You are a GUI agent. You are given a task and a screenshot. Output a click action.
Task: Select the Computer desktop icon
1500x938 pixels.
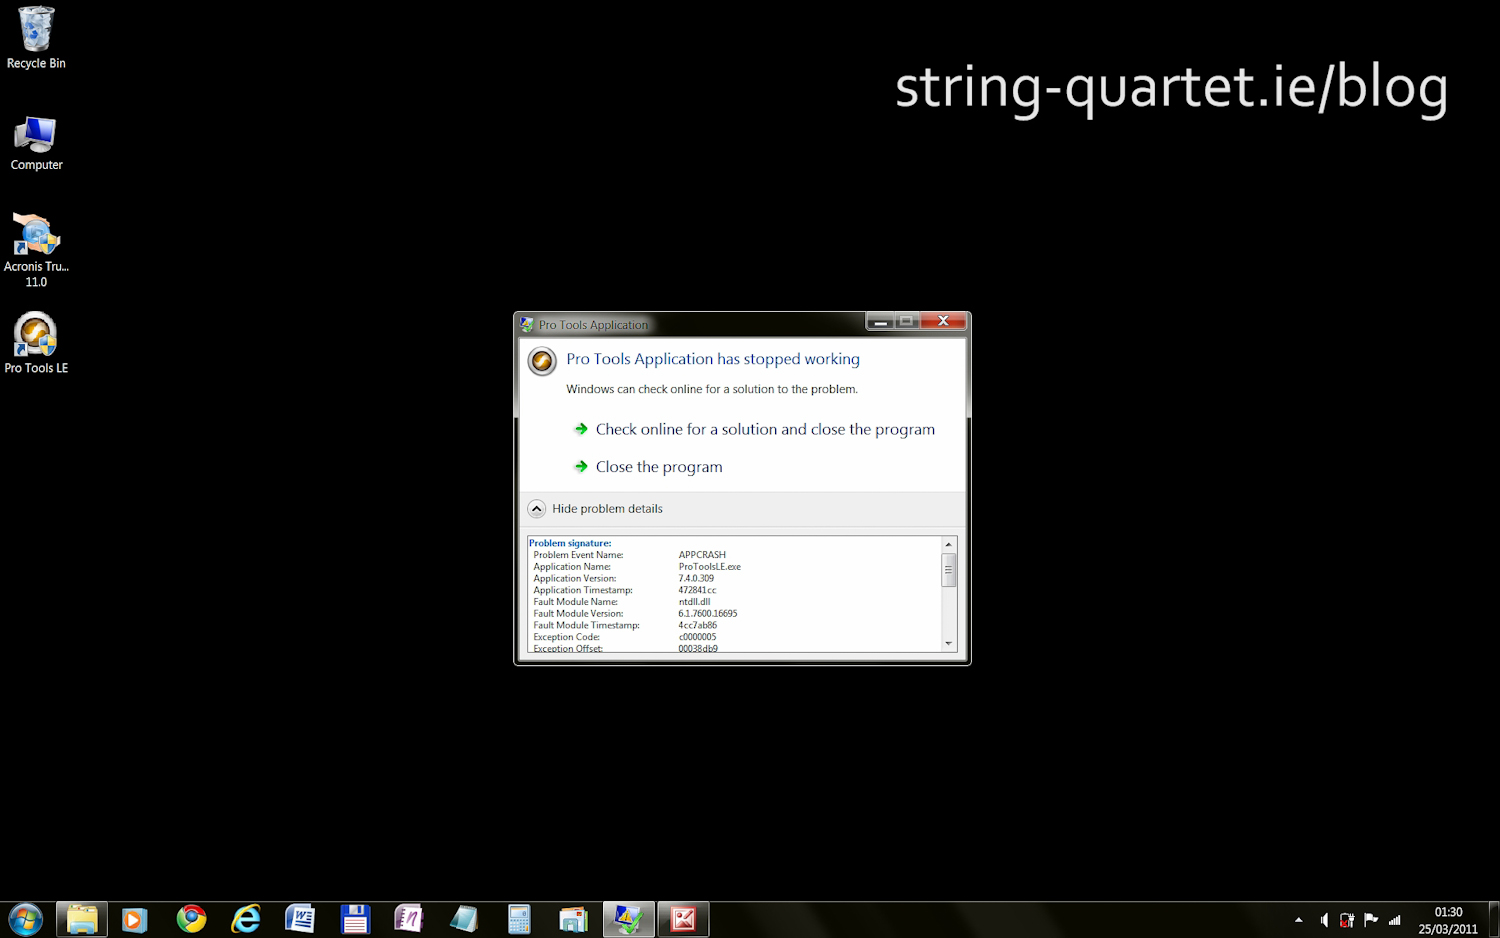tap(36, 140)
